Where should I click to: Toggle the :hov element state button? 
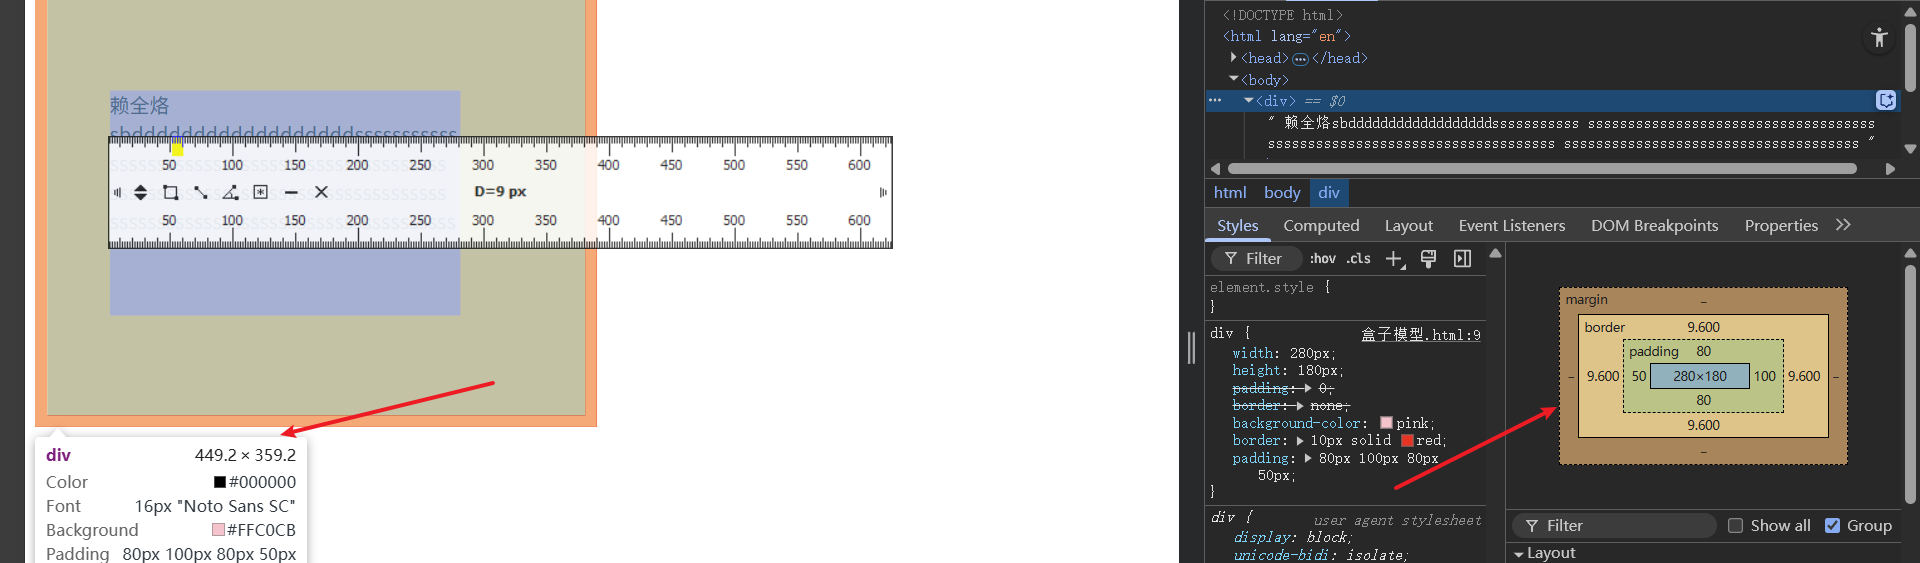click(x=1323, y=258)
